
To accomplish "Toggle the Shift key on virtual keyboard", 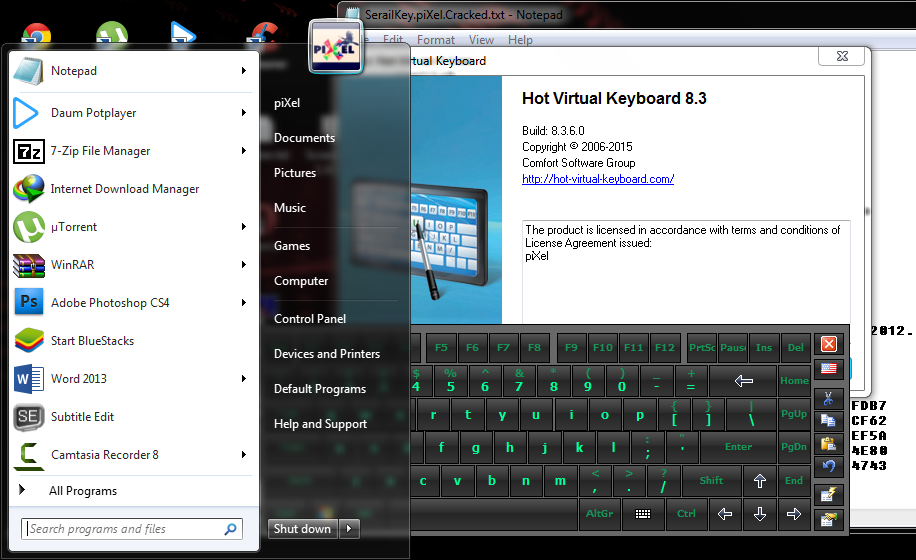I will (x=711, y=481).
